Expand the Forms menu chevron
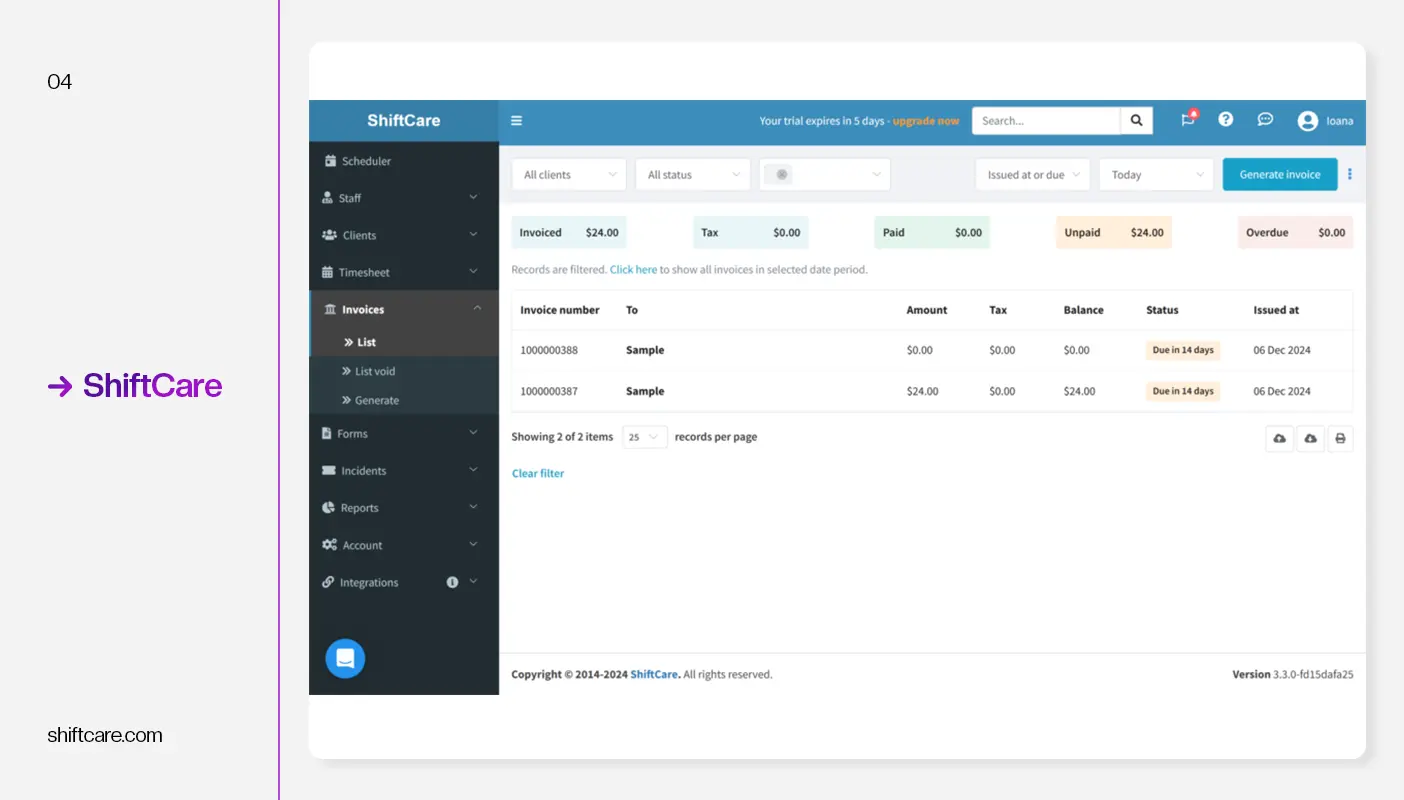The width and height of the screenshot is (1404, 800). 473,433
